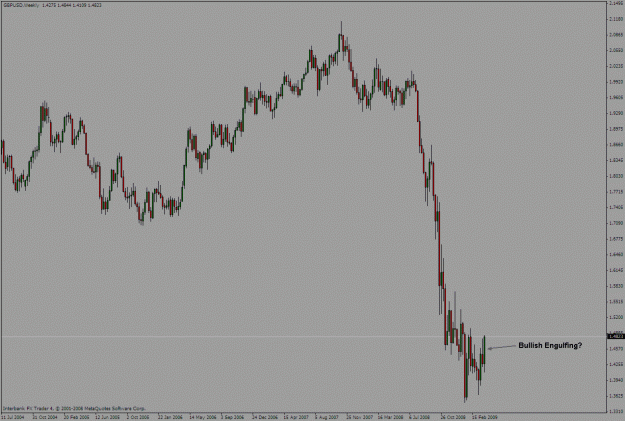This screenshot has height=421, width=625.
Task: Click the "Bullish Engulfing?" text label
Action: (x=550, y=345)
